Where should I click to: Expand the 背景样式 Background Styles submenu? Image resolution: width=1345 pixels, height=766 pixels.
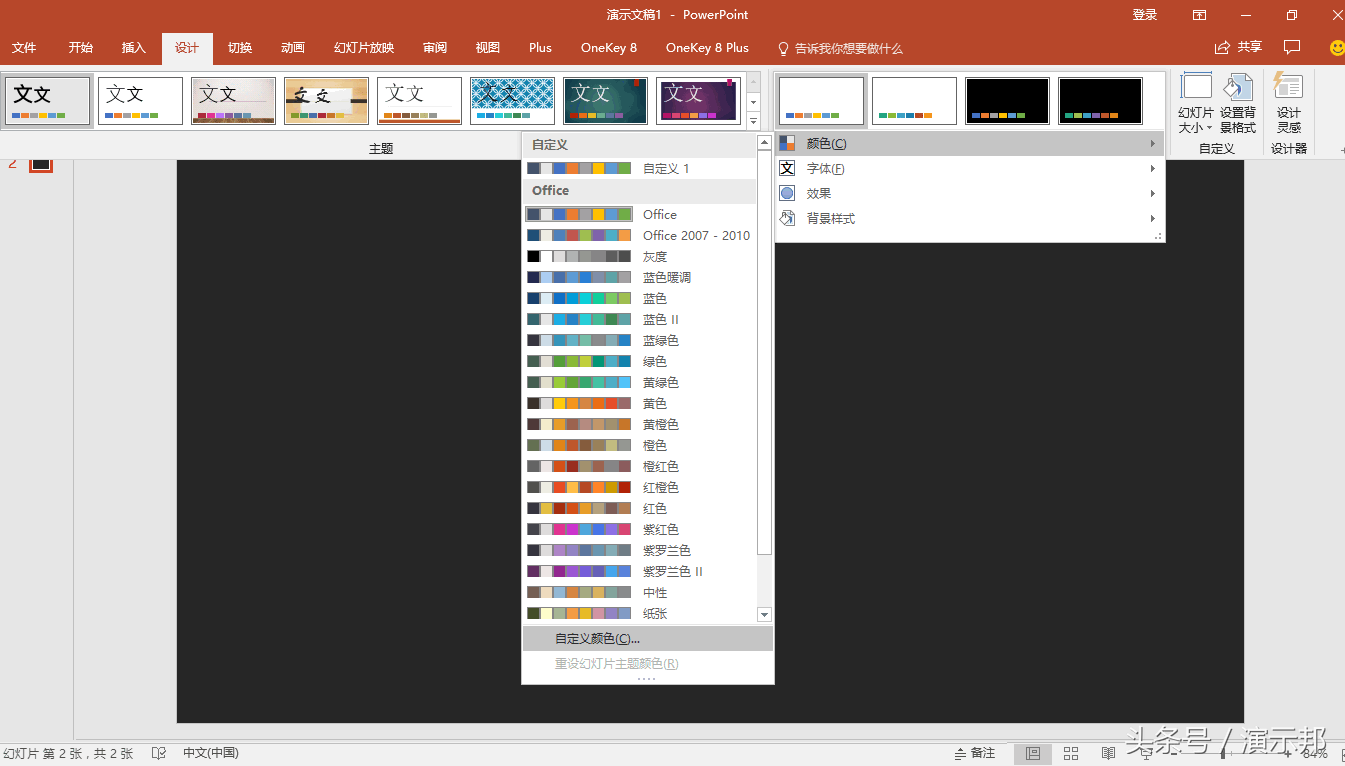click(x=969, y=219)
